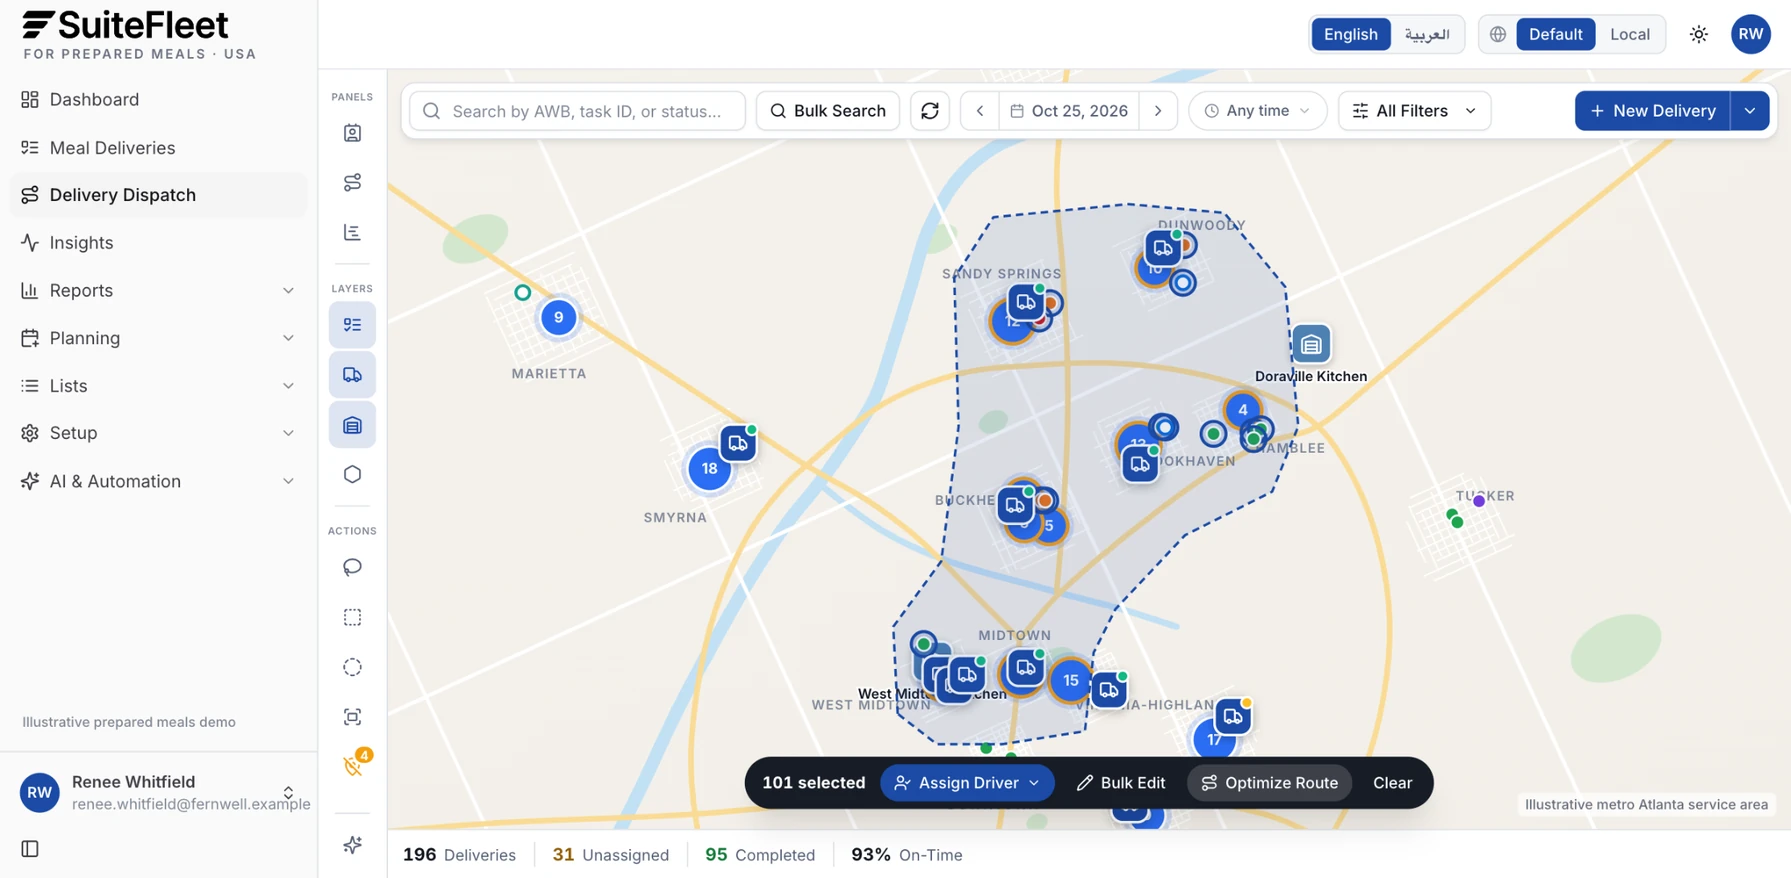The height and width of the screenshot is (878, 1791).
Task: Open the drivers panel with the ID badge icon
Action: pos(352,133)
